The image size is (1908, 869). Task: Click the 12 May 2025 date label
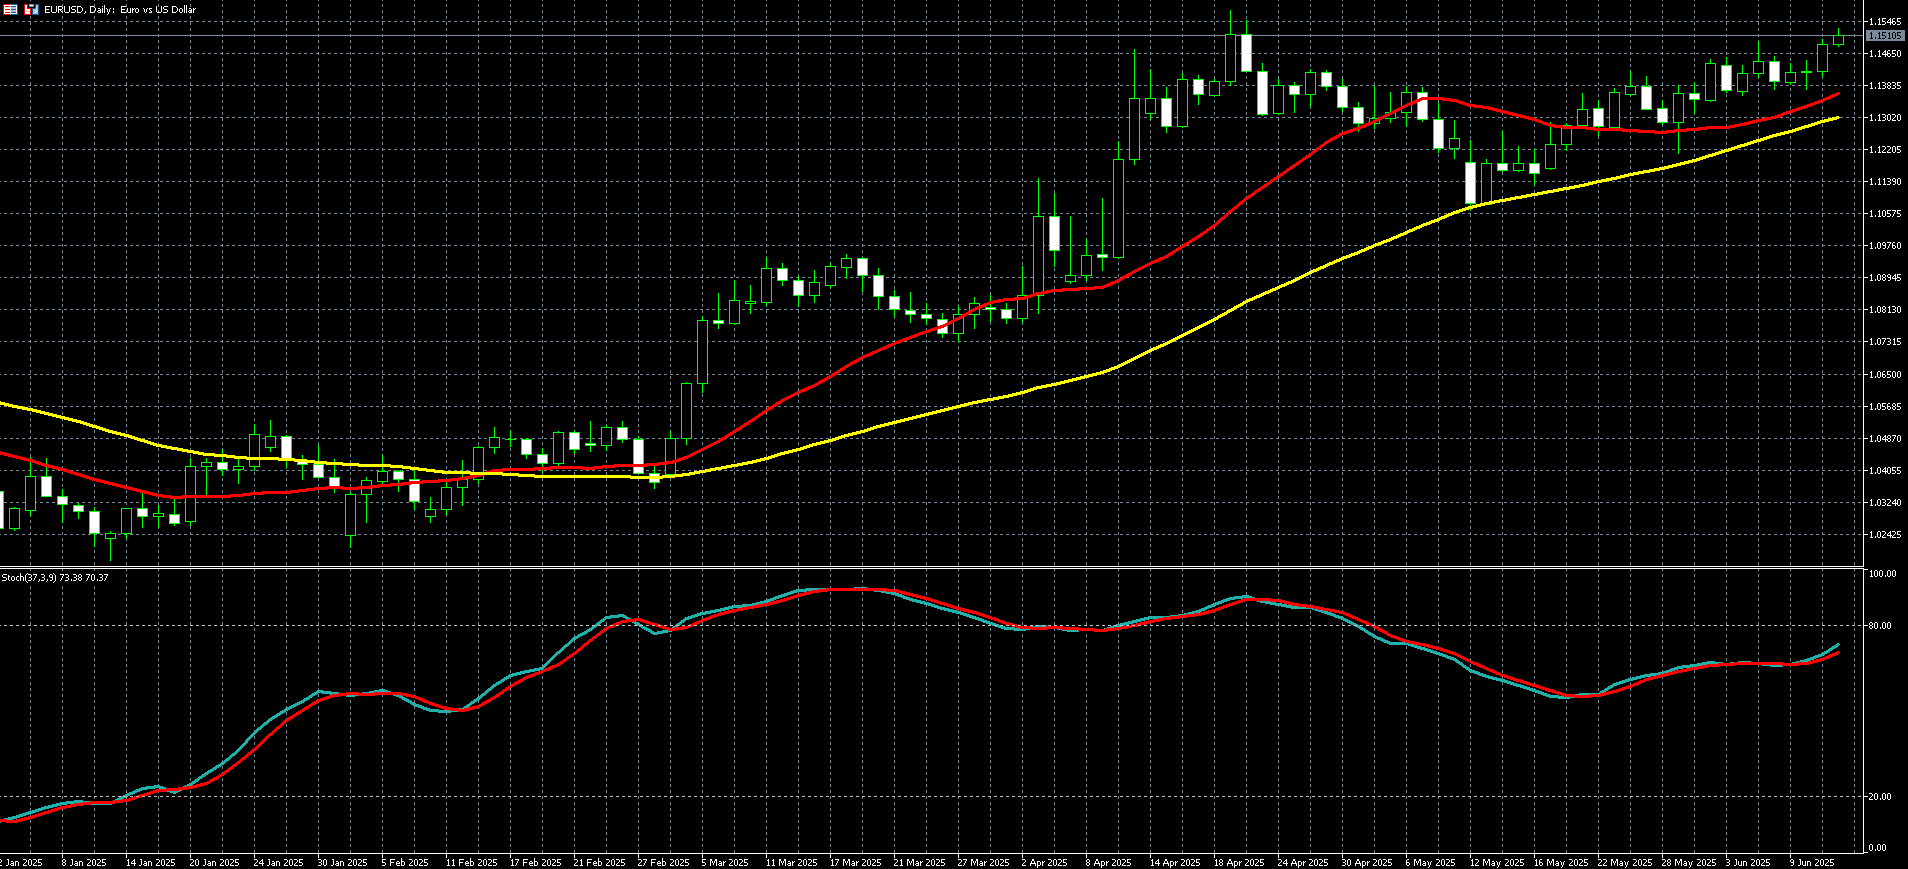click(x=1496, y=862)
